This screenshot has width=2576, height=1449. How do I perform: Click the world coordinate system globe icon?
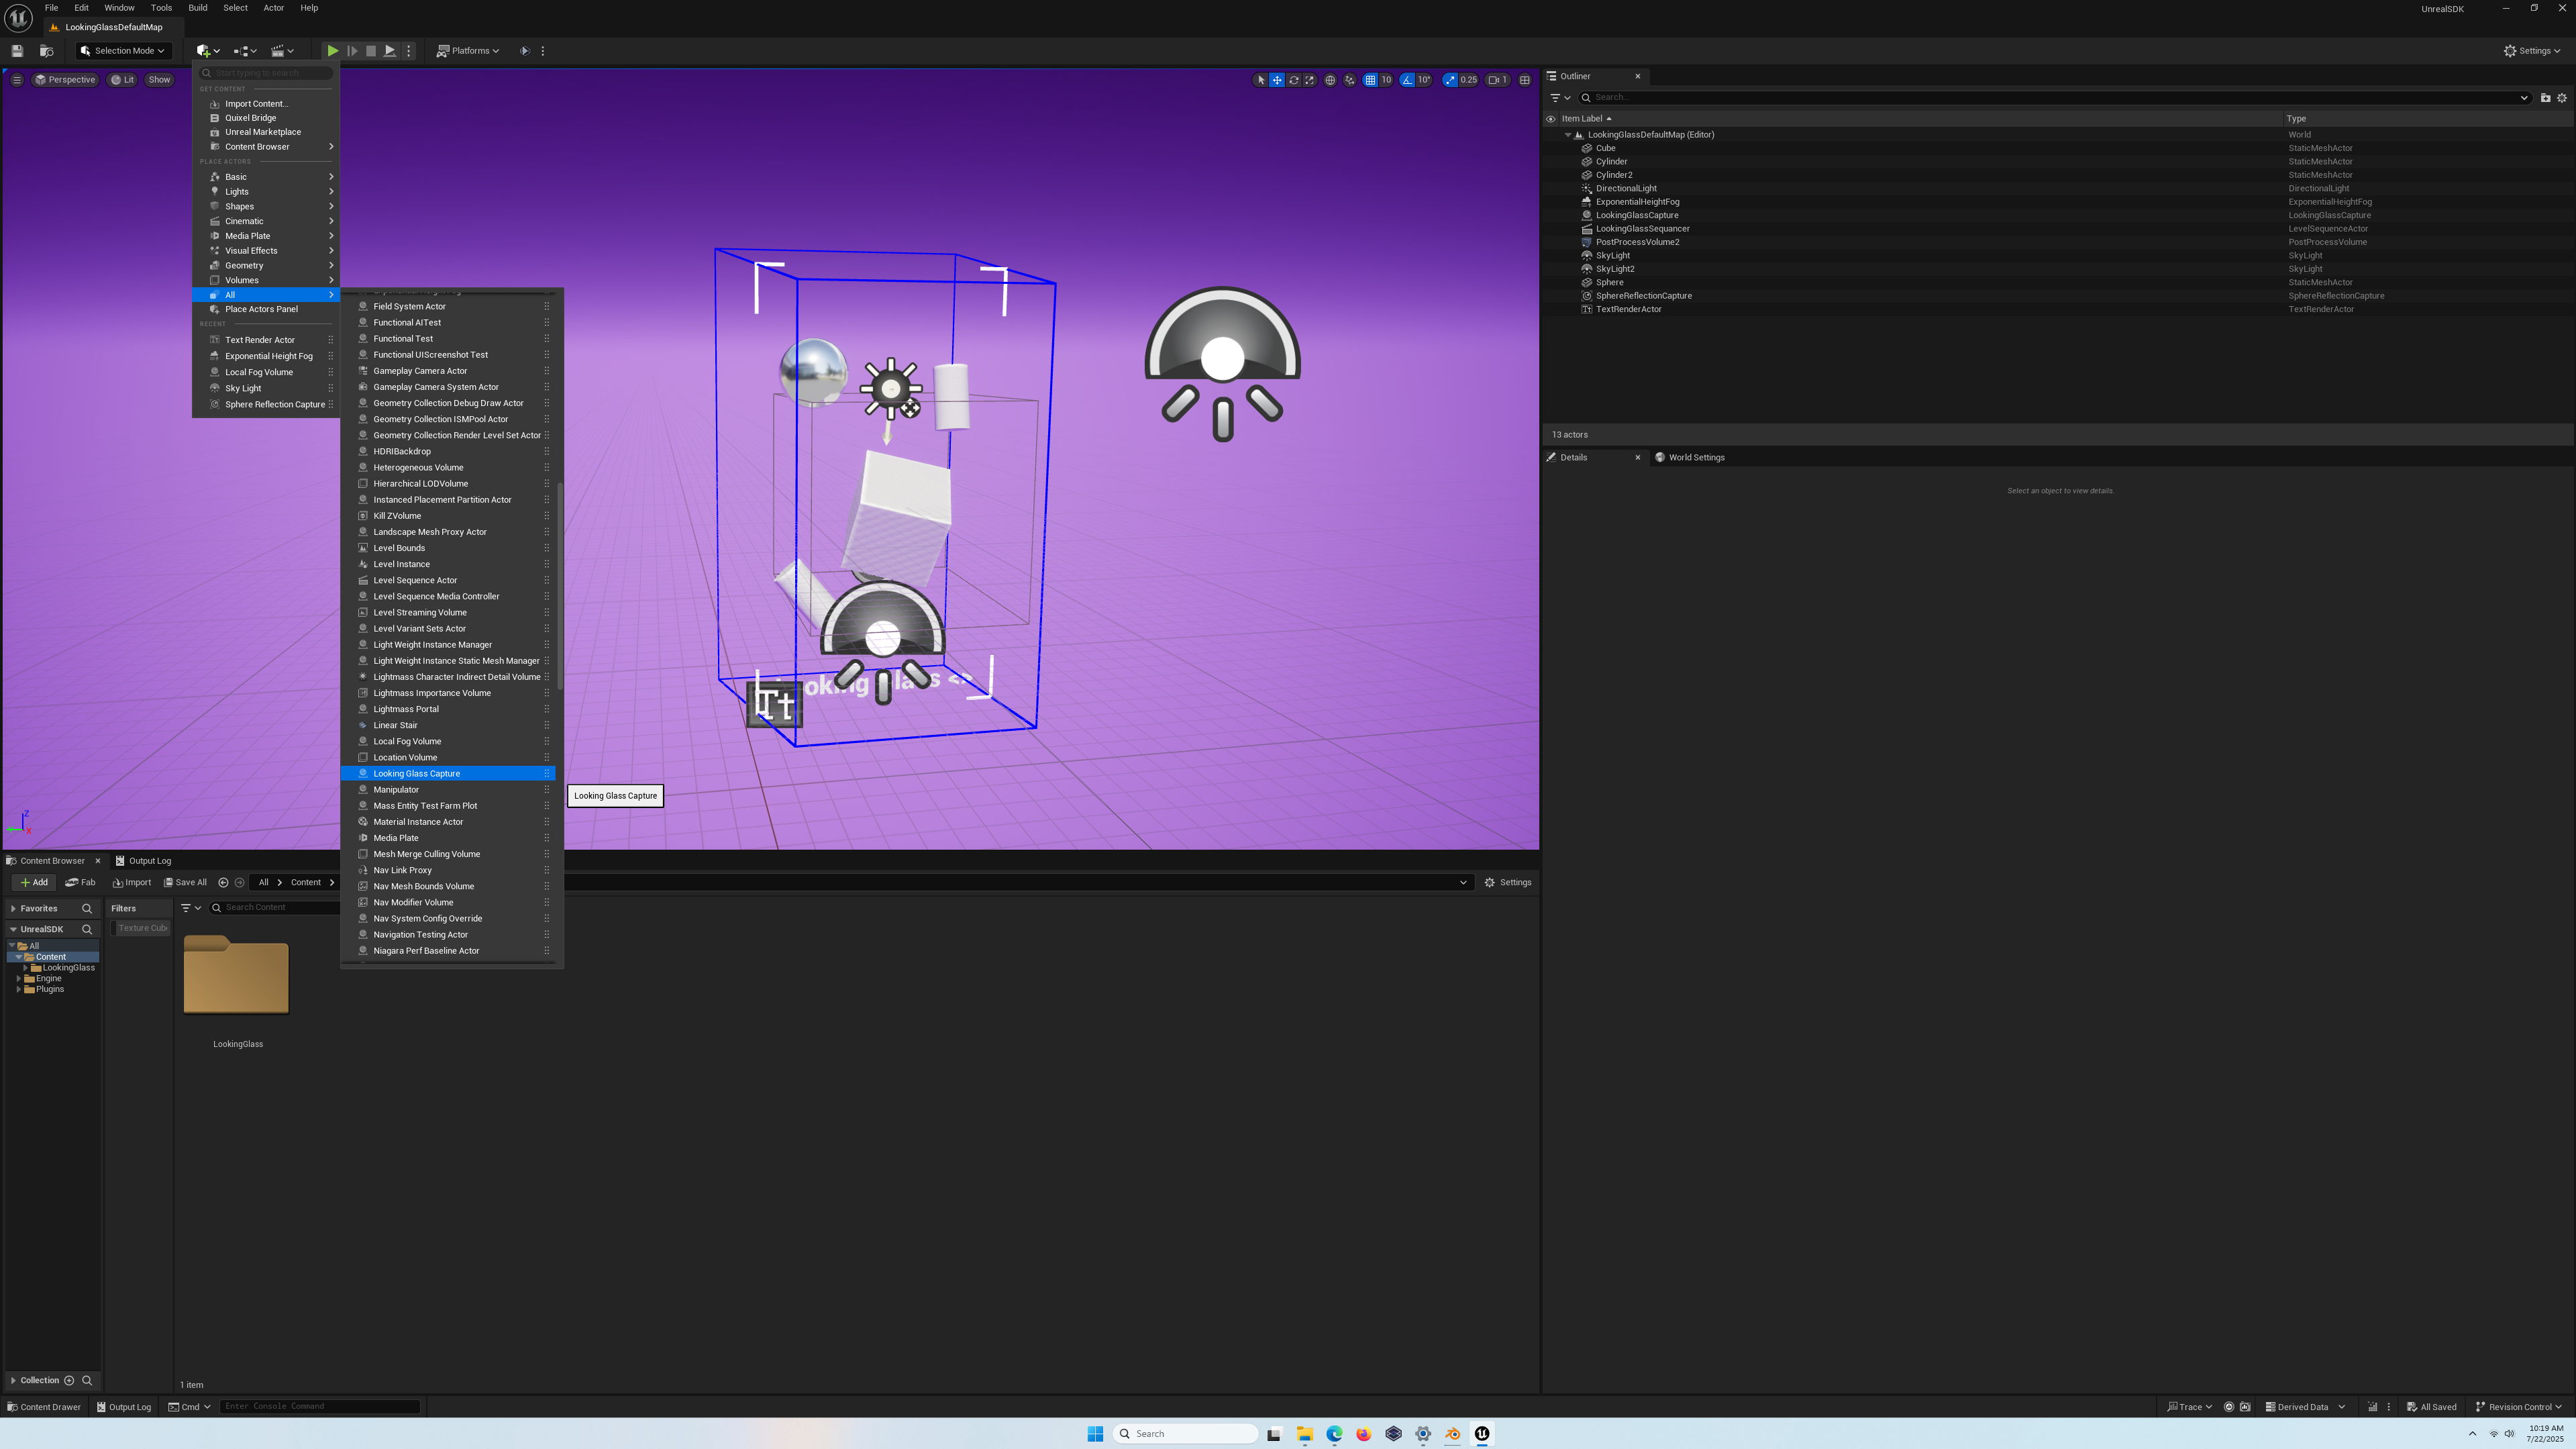pyautogui.click(x=1330, y=80)
